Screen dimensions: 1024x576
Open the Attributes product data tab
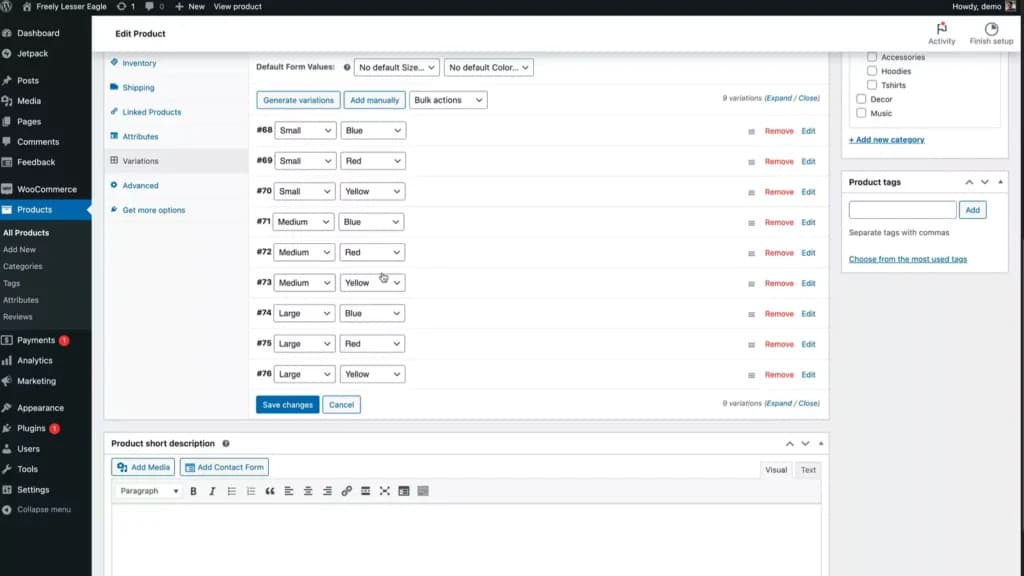140,136
